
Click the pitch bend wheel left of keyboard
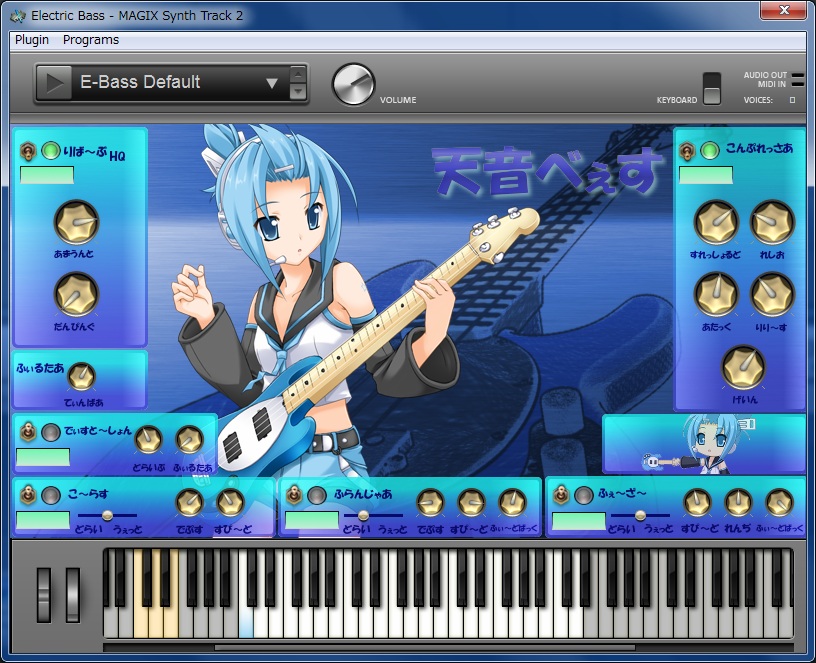pos(44,595)
